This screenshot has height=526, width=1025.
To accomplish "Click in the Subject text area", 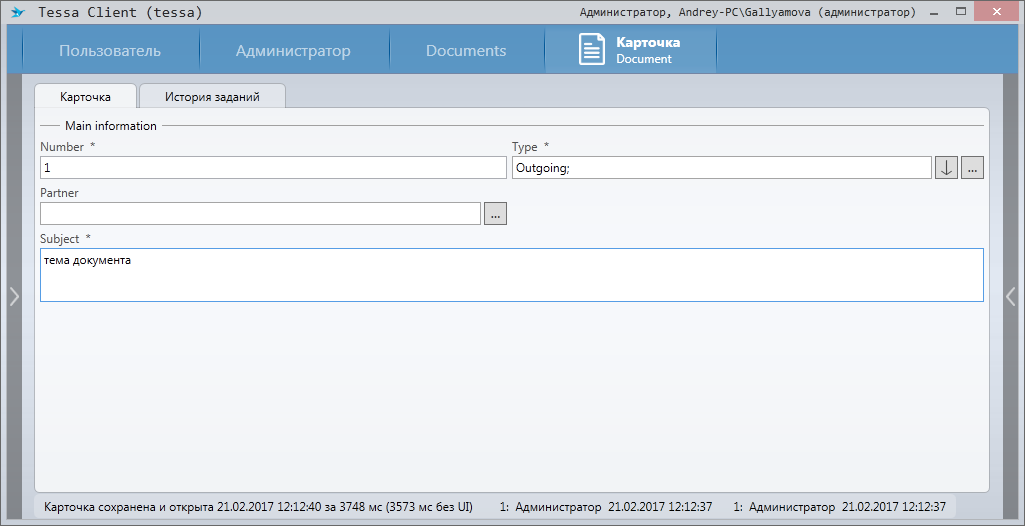I will pyautogui.click(x=511, y=275).
